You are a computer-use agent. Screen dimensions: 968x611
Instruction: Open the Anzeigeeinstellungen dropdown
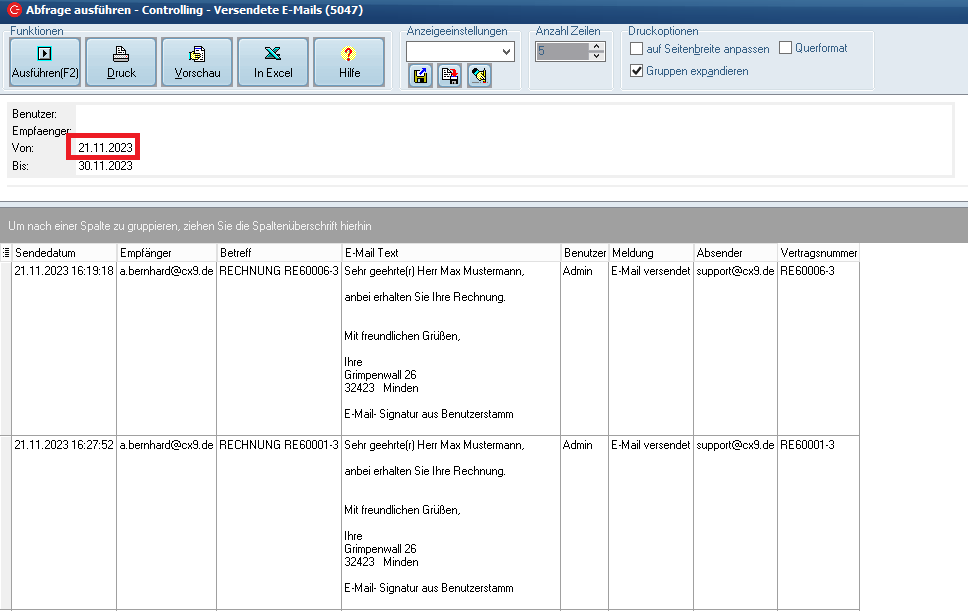[x=506, y=51]
